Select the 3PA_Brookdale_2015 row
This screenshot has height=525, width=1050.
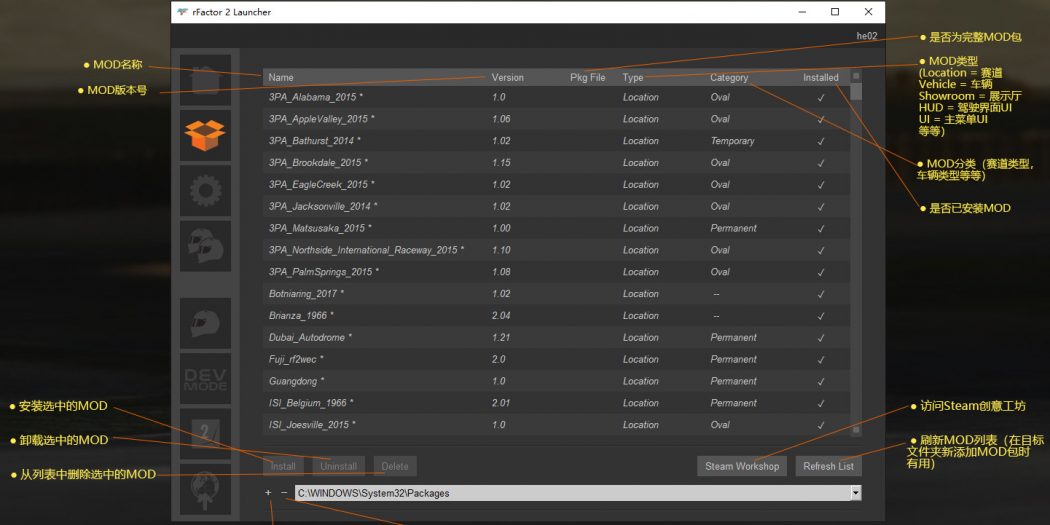[x=556, y=163]
